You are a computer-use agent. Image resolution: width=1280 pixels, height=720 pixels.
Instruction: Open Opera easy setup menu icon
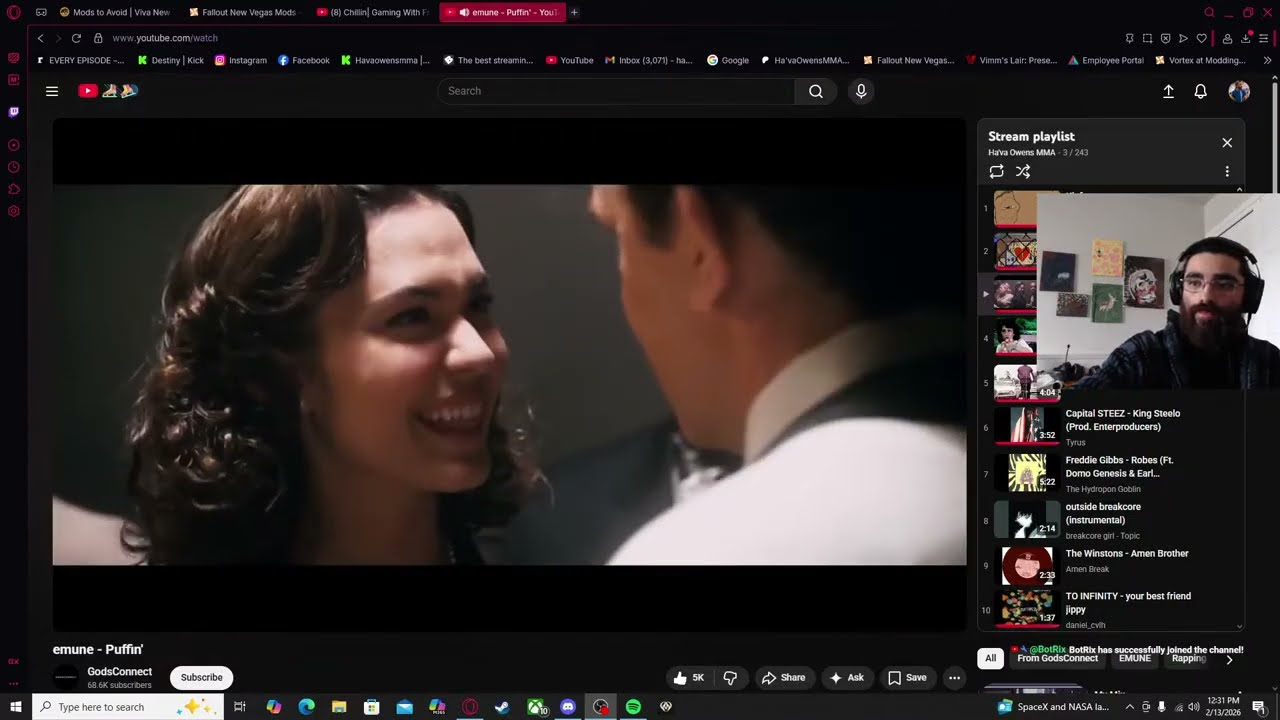1263,38
